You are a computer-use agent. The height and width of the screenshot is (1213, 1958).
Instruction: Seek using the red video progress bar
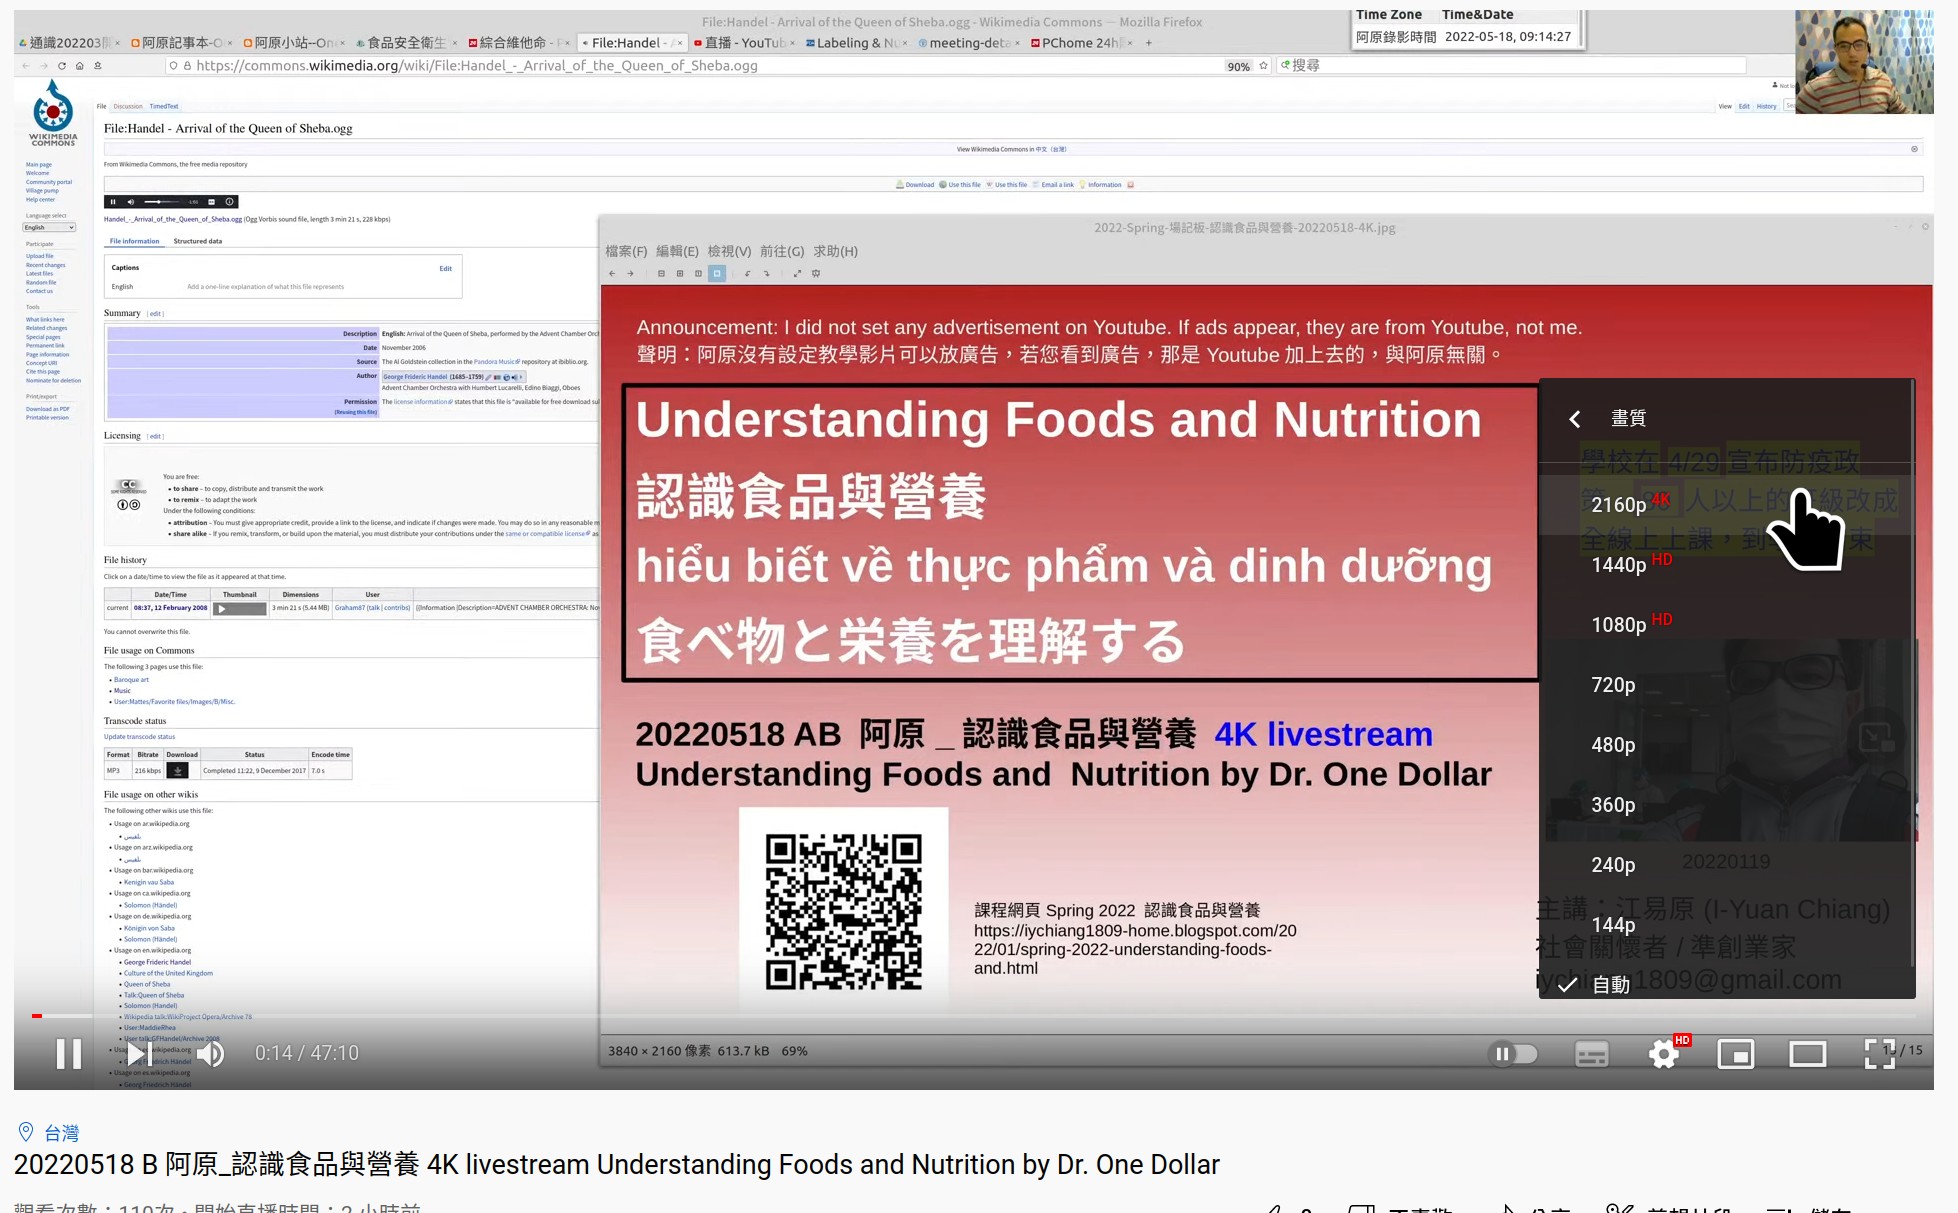click(x=973, y=1016)
